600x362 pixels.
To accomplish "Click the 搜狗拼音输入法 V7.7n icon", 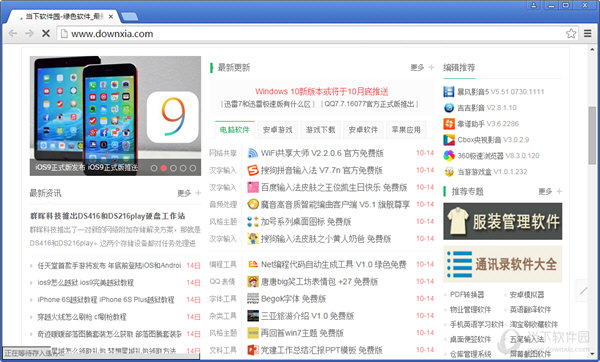I will tap(253, 170).
